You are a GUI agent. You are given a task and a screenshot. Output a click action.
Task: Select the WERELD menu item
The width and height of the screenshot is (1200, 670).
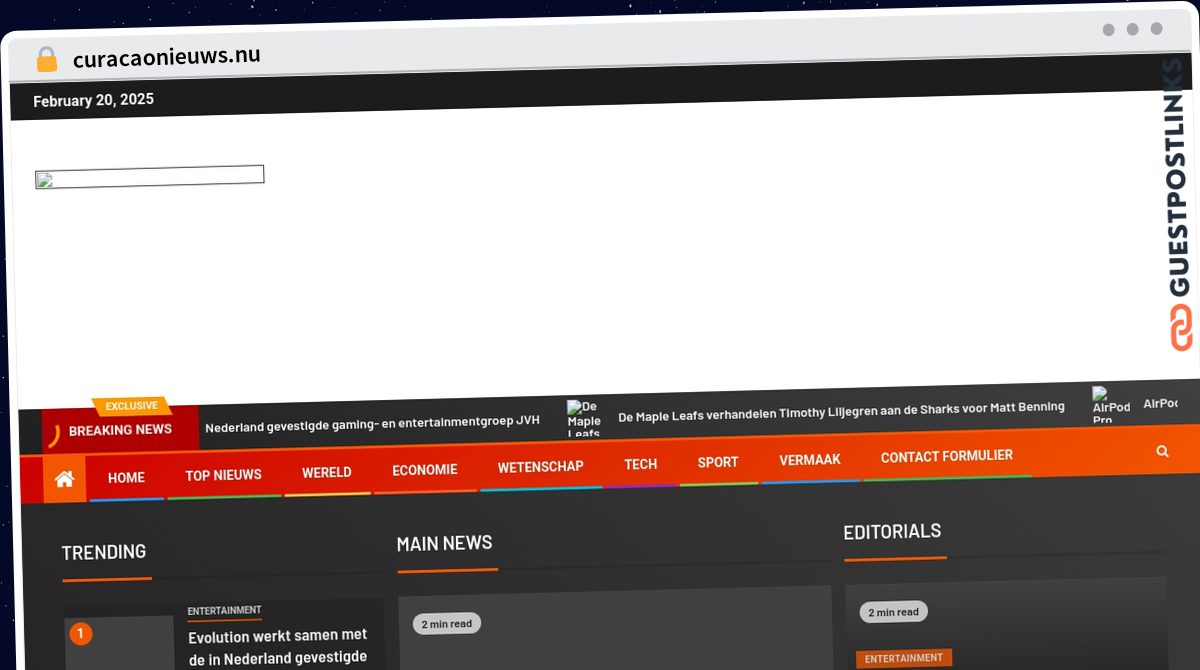(x=327, y=472)
